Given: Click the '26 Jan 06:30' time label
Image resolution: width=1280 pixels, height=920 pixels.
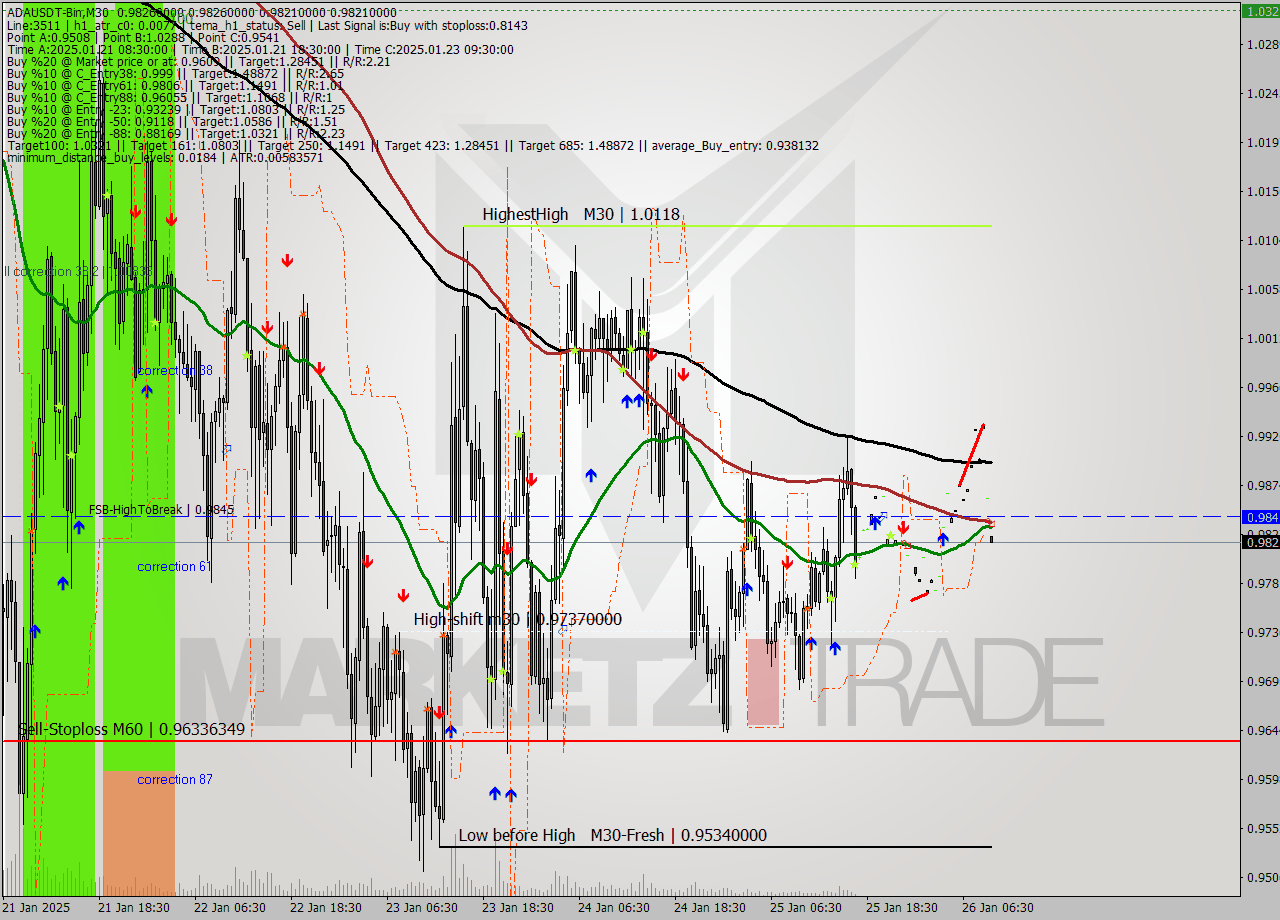Looking at the screenshot, I should tap(998, 908).
